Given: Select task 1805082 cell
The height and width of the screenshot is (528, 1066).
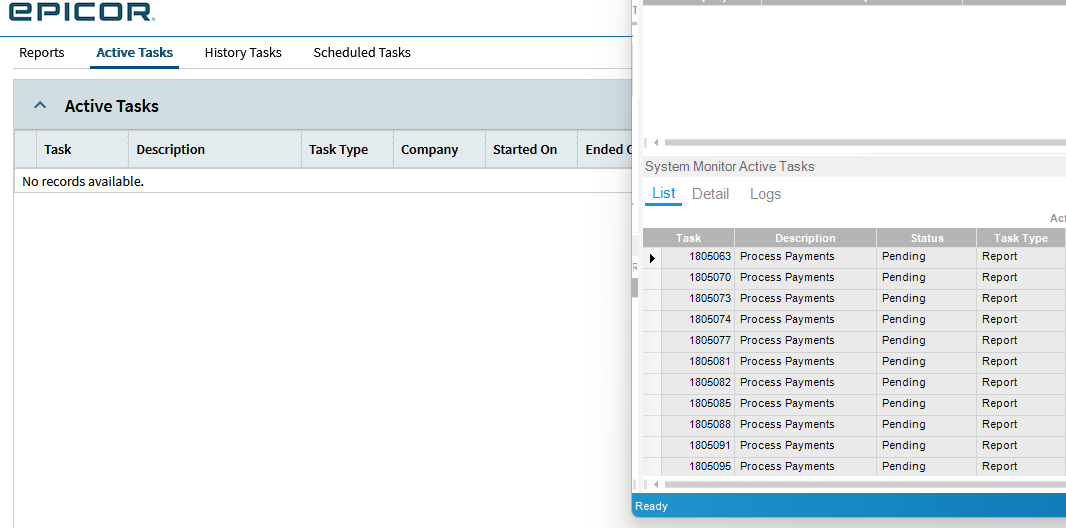Looking at the screenshot, I should click(698, 383).
